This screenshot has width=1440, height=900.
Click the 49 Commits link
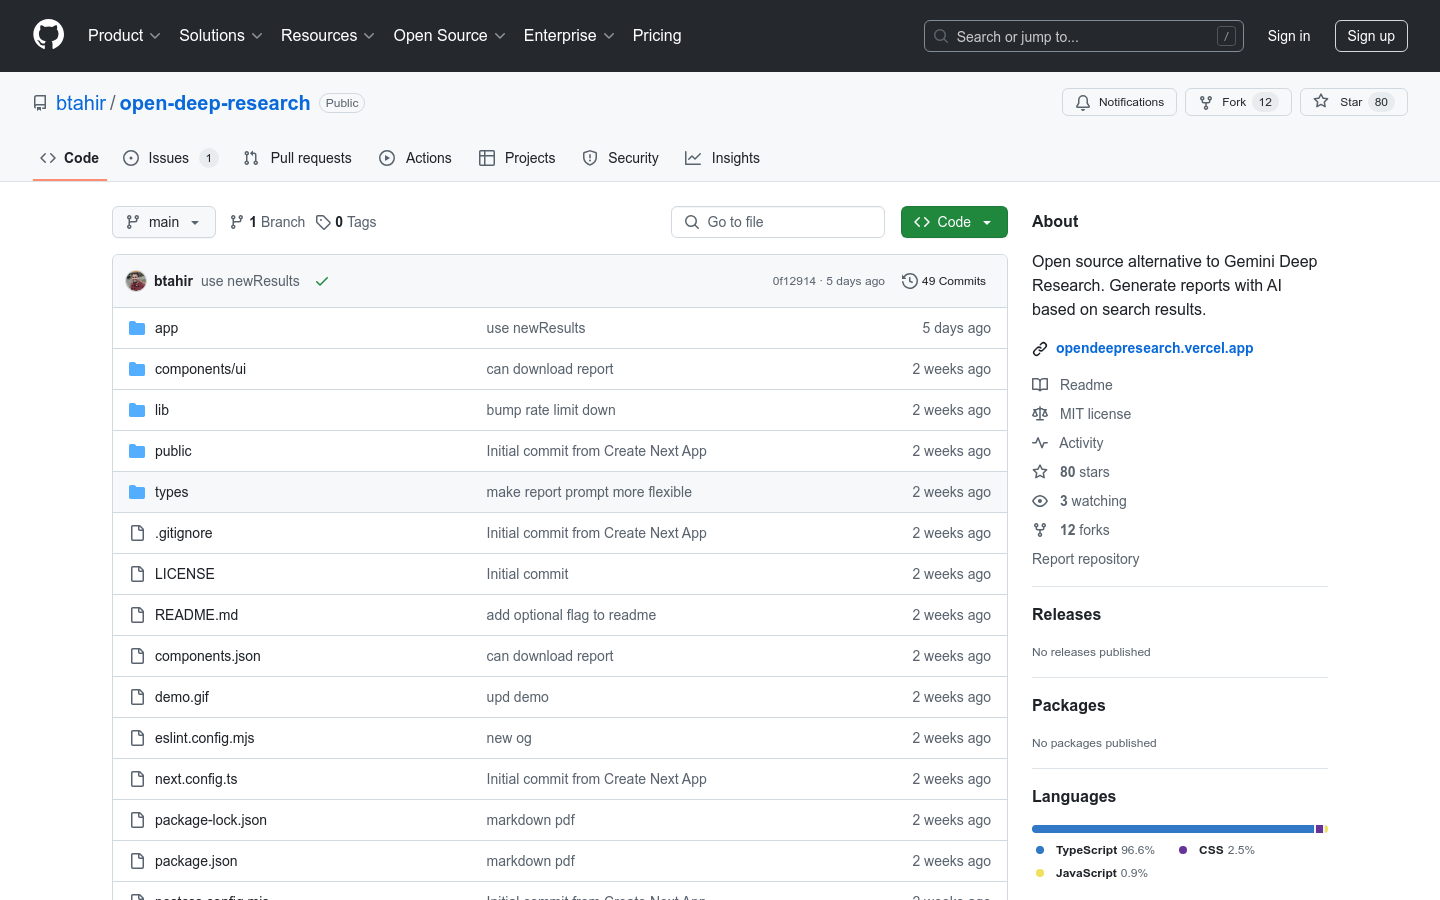coord(944,281)
